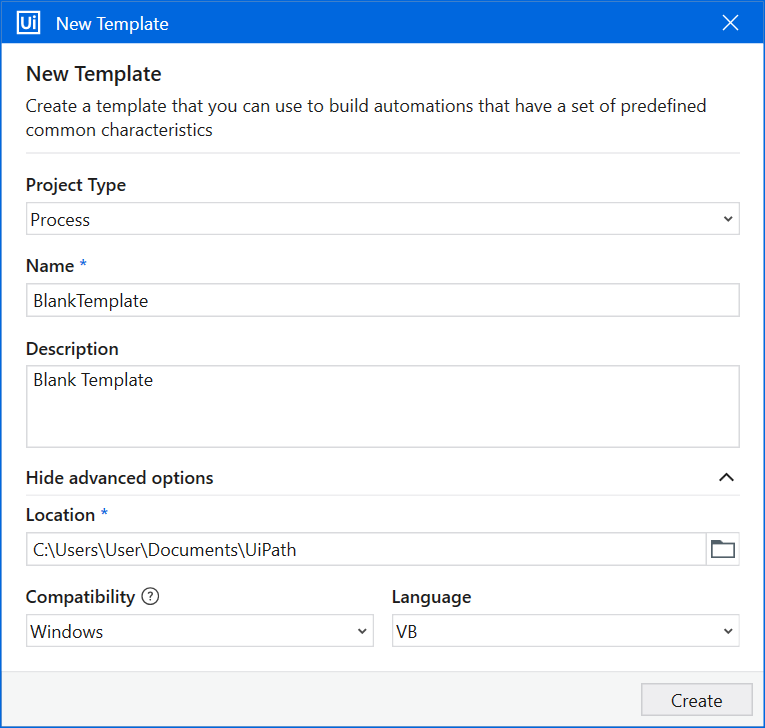
Task: Browse for folder next to Location field
Action: 722,549
